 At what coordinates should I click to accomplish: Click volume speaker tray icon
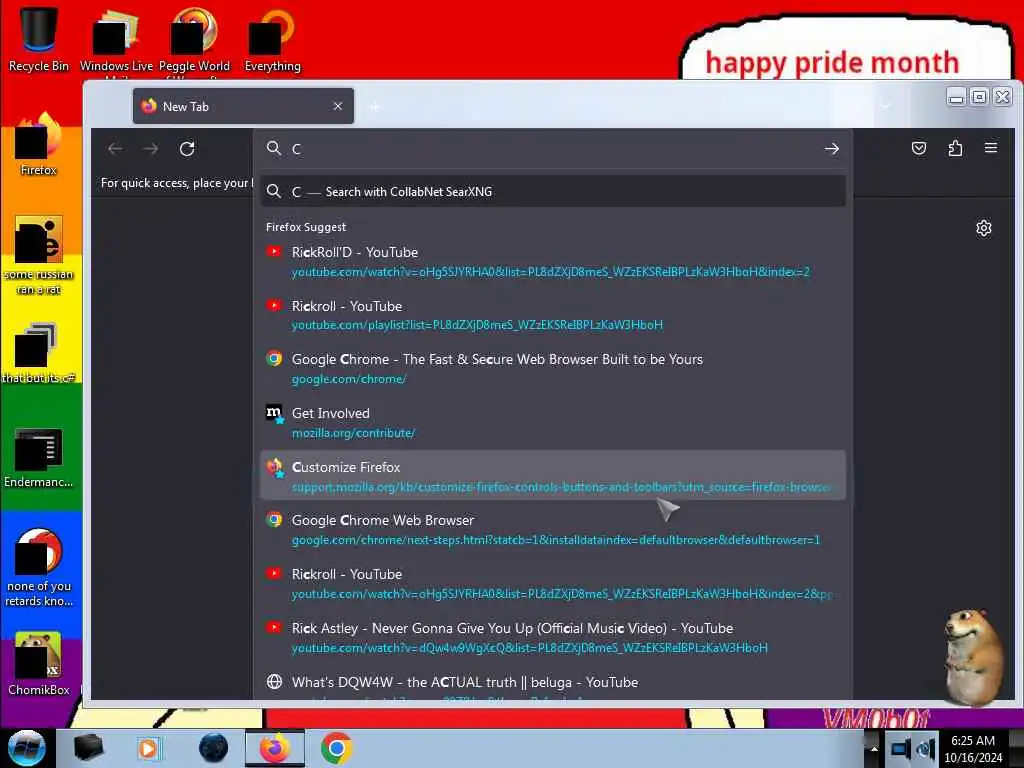(925, 748)
